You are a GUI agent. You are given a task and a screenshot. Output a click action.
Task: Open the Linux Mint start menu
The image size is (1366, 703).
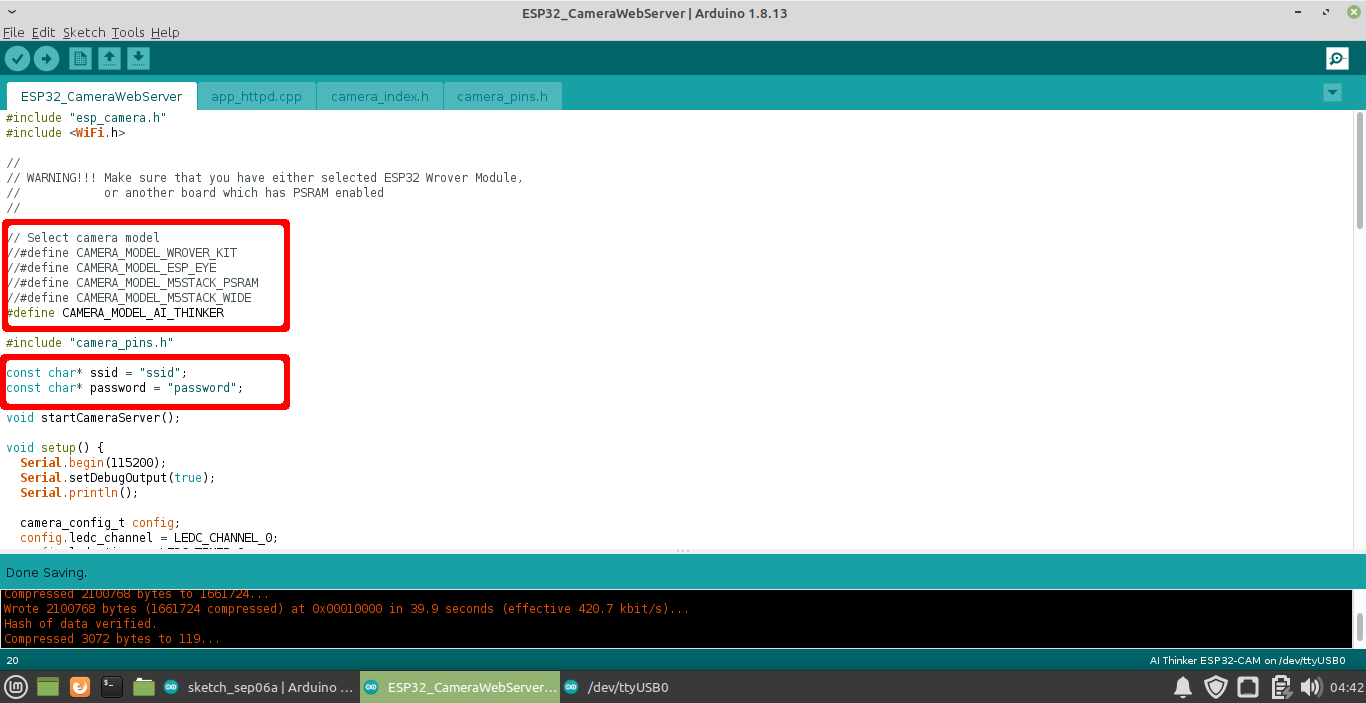(16, 687)
